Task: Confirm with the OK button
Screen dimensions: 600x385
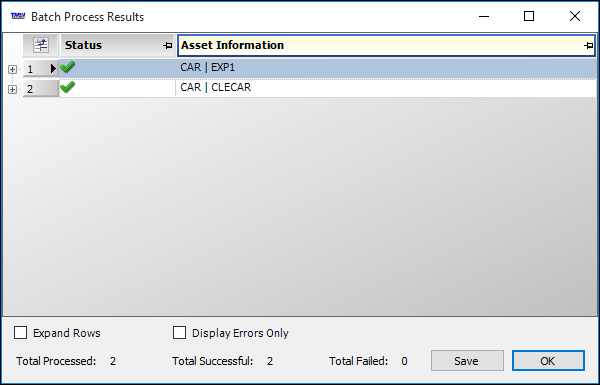Action: [548, 361]
